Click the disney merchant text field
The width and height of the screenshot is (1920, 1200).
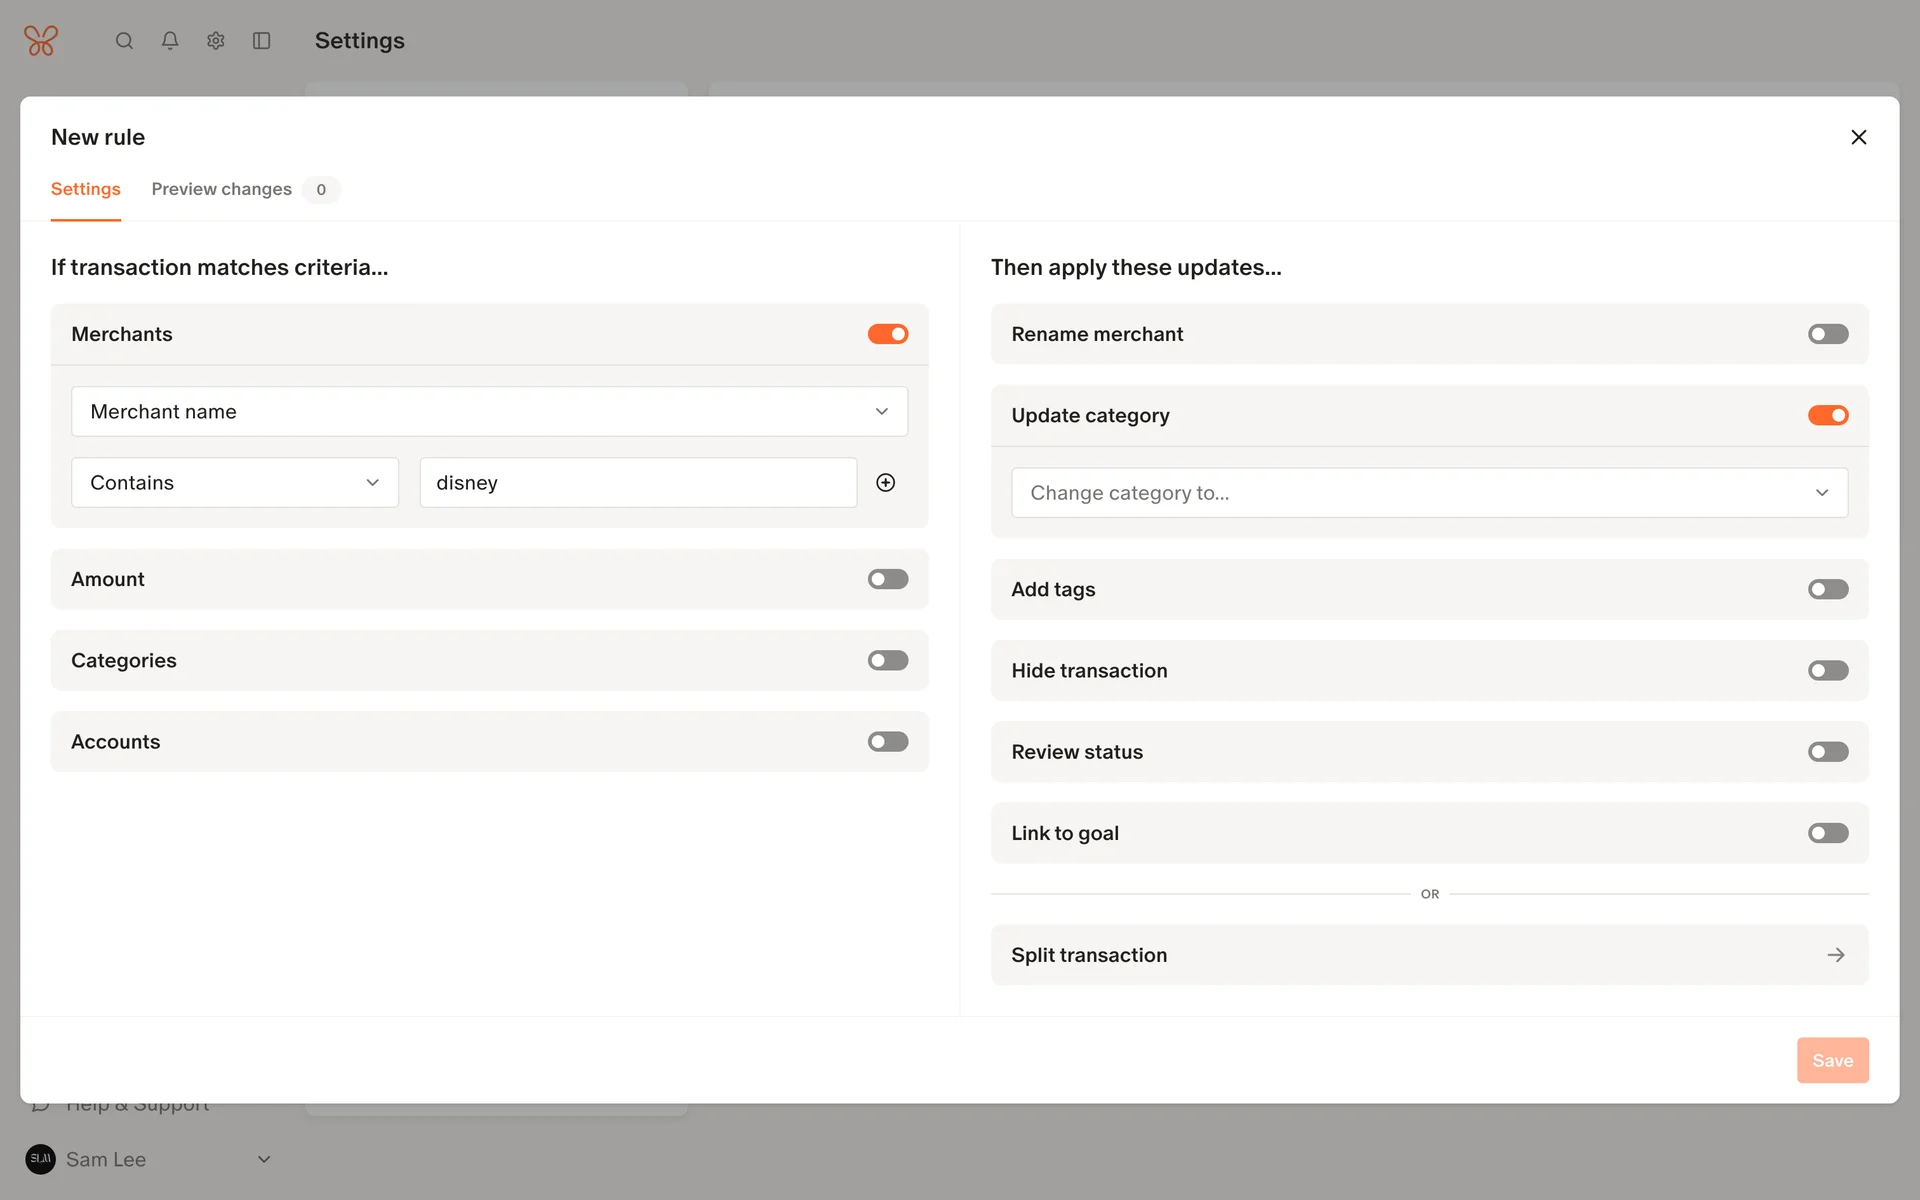638,483
